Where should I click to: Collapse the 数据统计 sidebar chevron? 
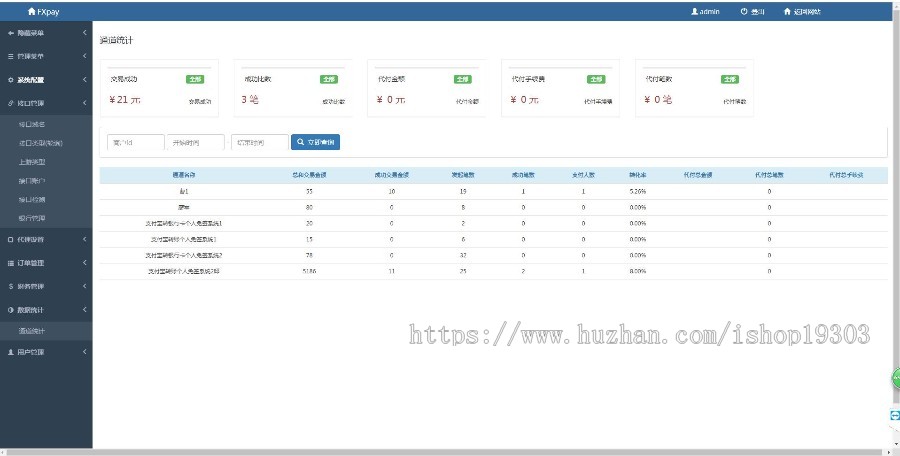(x=84, y=310)
